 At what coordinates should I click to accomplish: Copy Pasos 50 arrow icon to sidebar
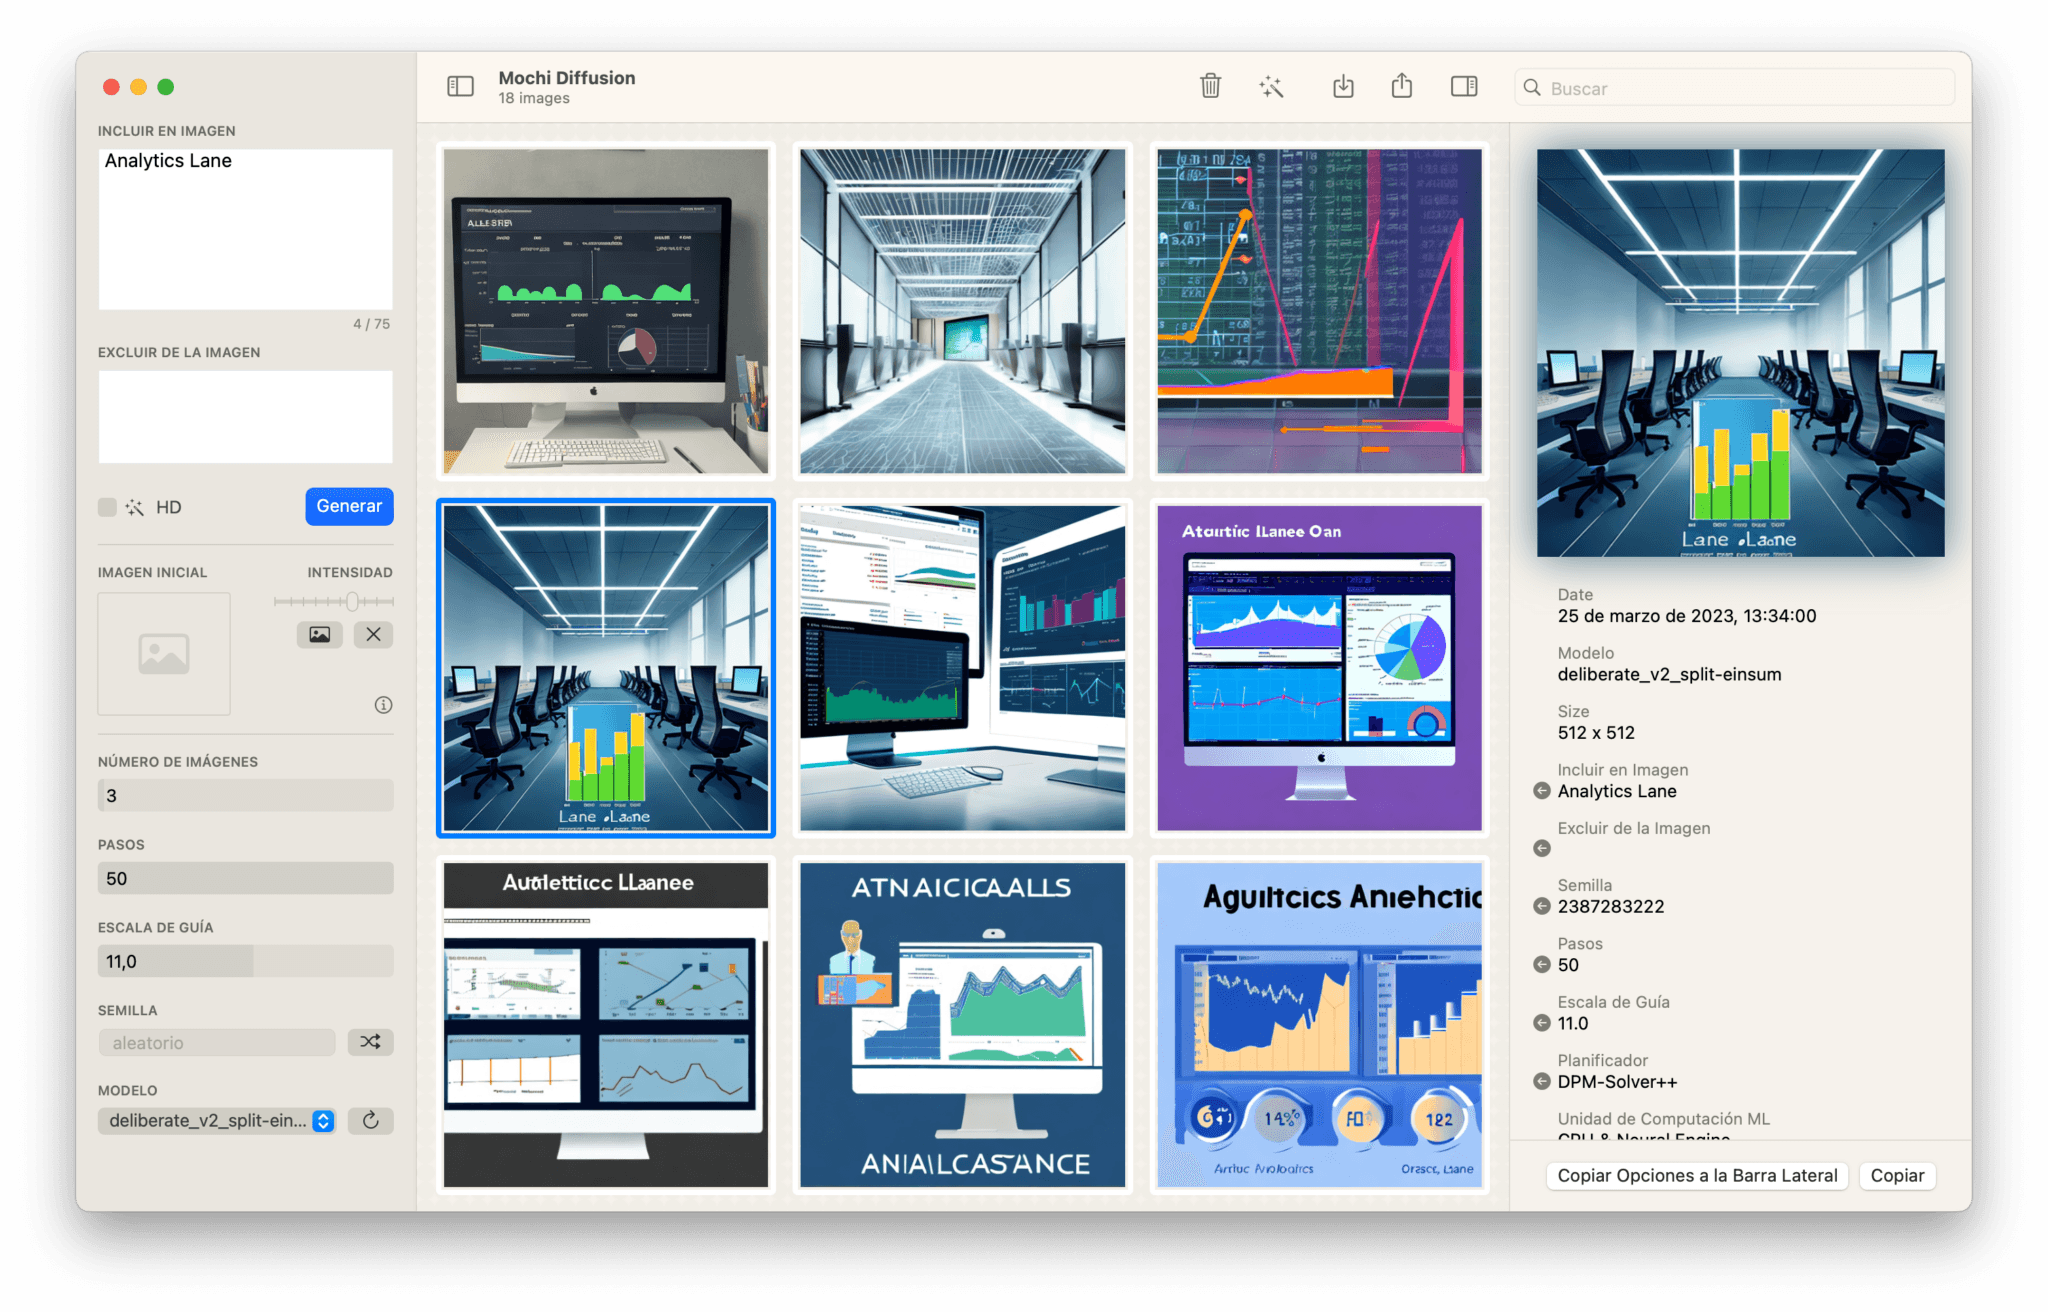(x=1542, y=965)
